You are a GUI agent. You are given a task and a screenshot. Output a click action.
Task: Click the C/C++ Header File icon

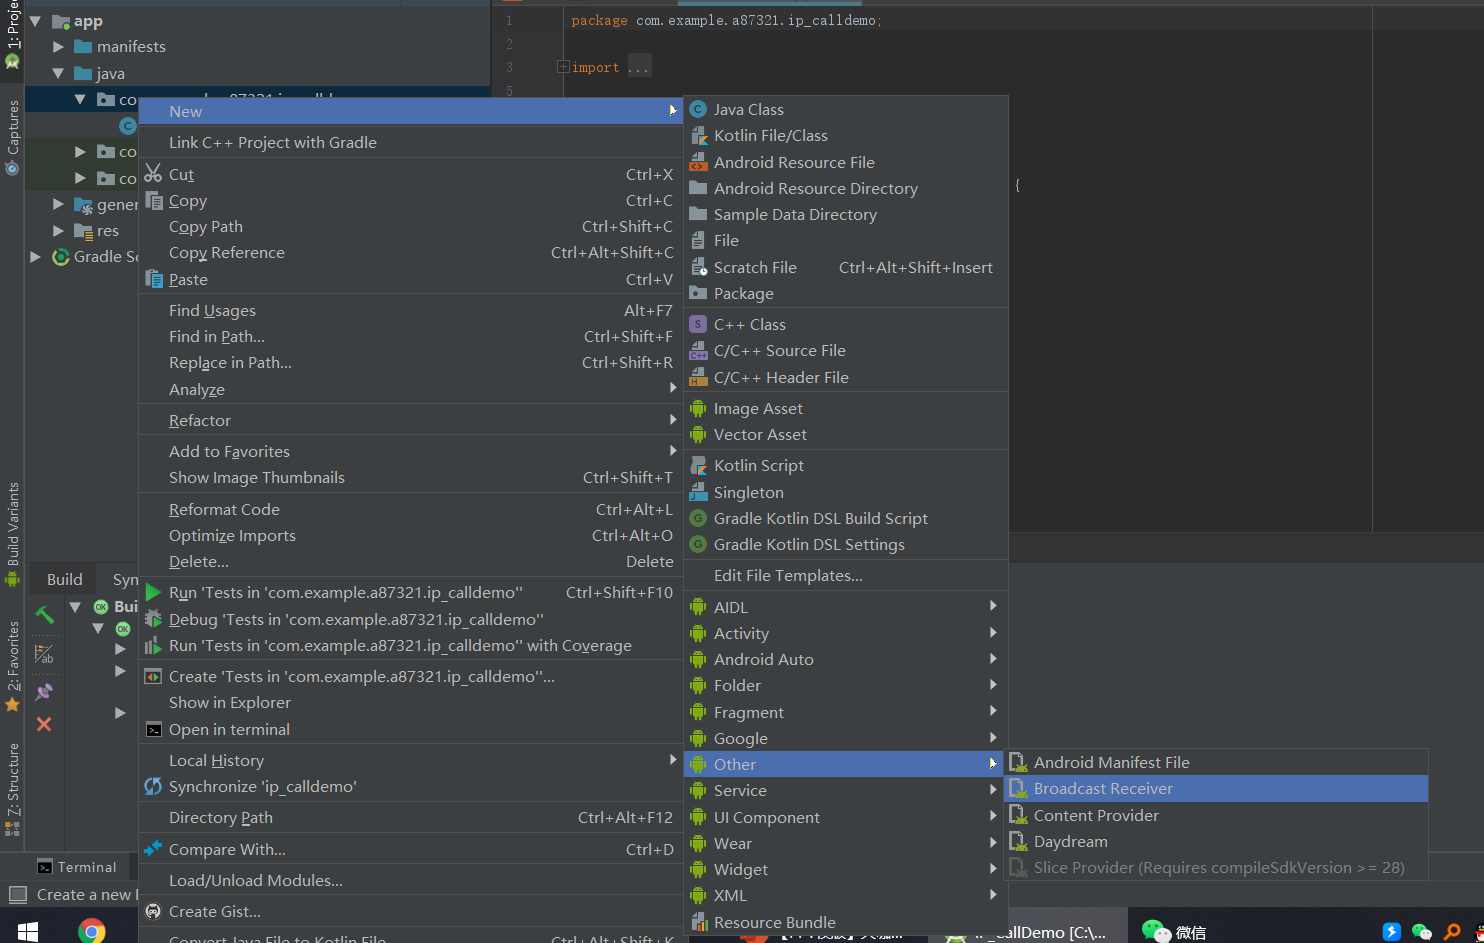(698, 377)
